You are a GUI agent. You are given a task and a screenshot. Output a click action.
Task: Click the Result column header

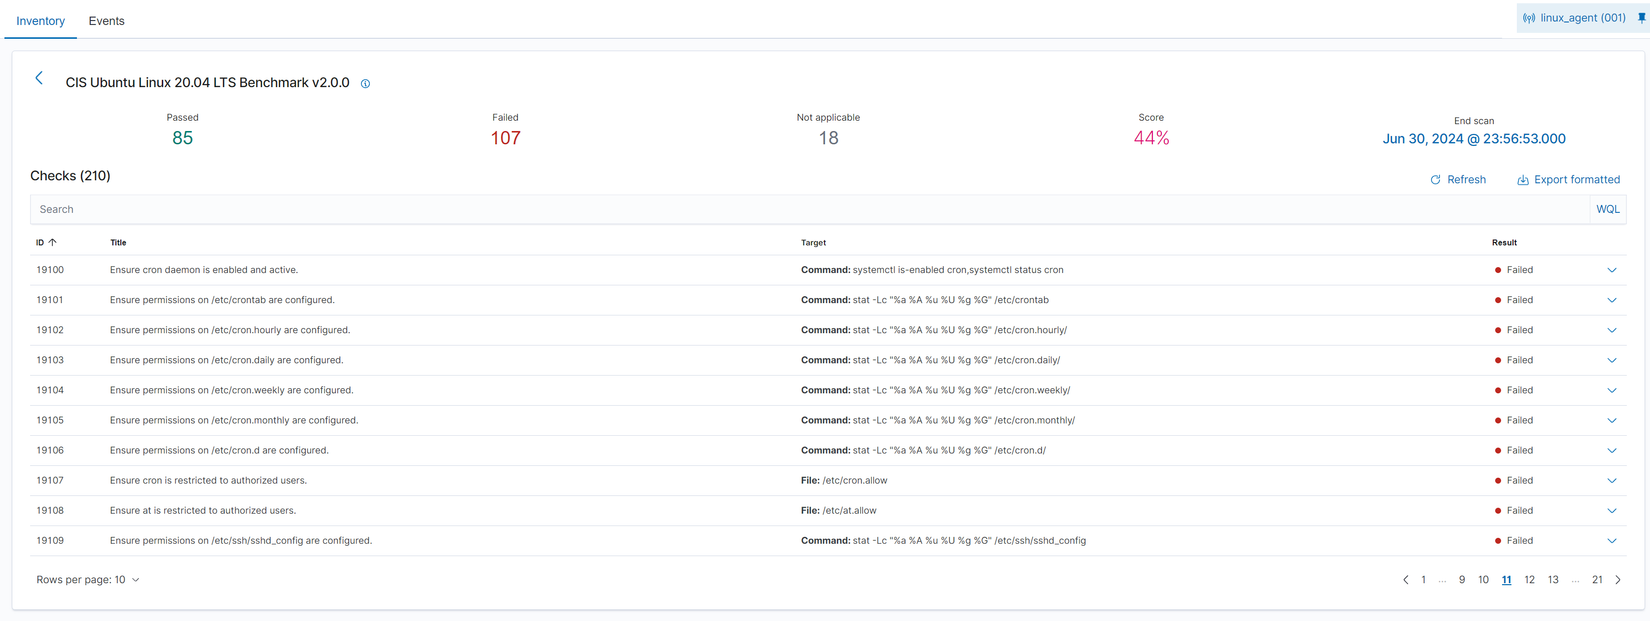[1504, 243]
